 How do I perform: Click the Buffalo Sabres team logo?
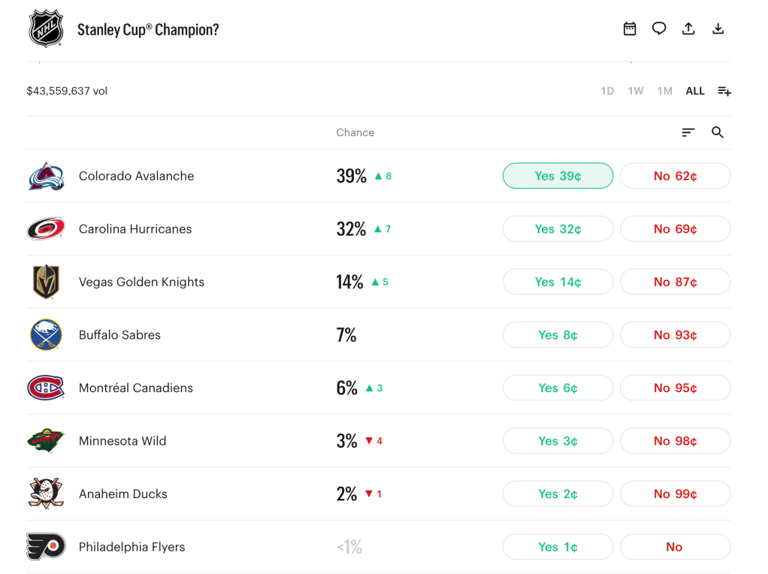pos(46,335)
